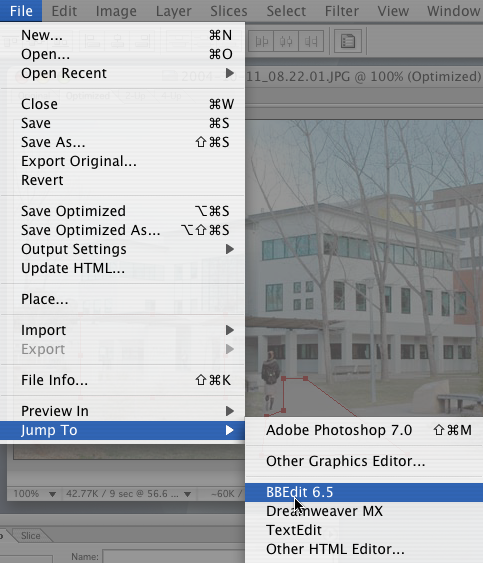
Task: Open the Slices menu in menu bar
Action: click(x=229, y=11)
